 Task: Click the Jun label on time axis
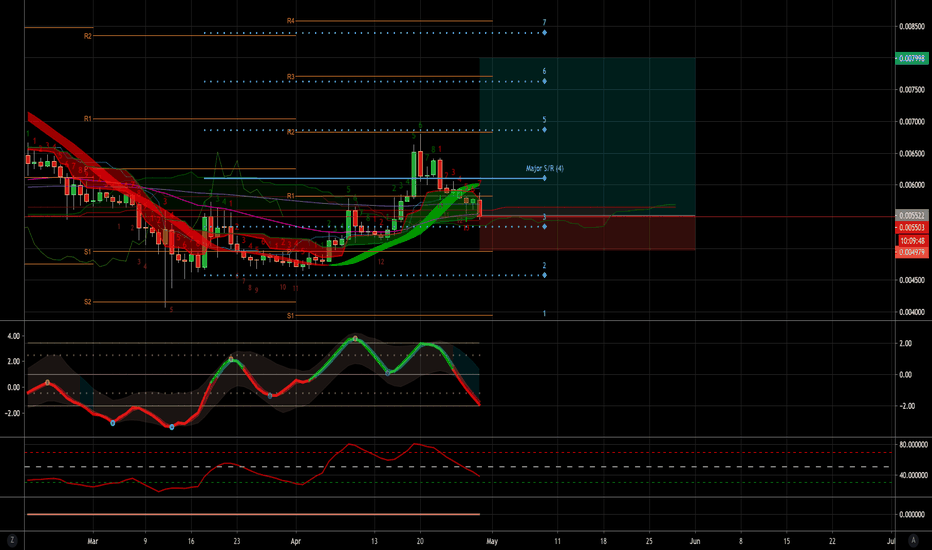tap(695, 541)
